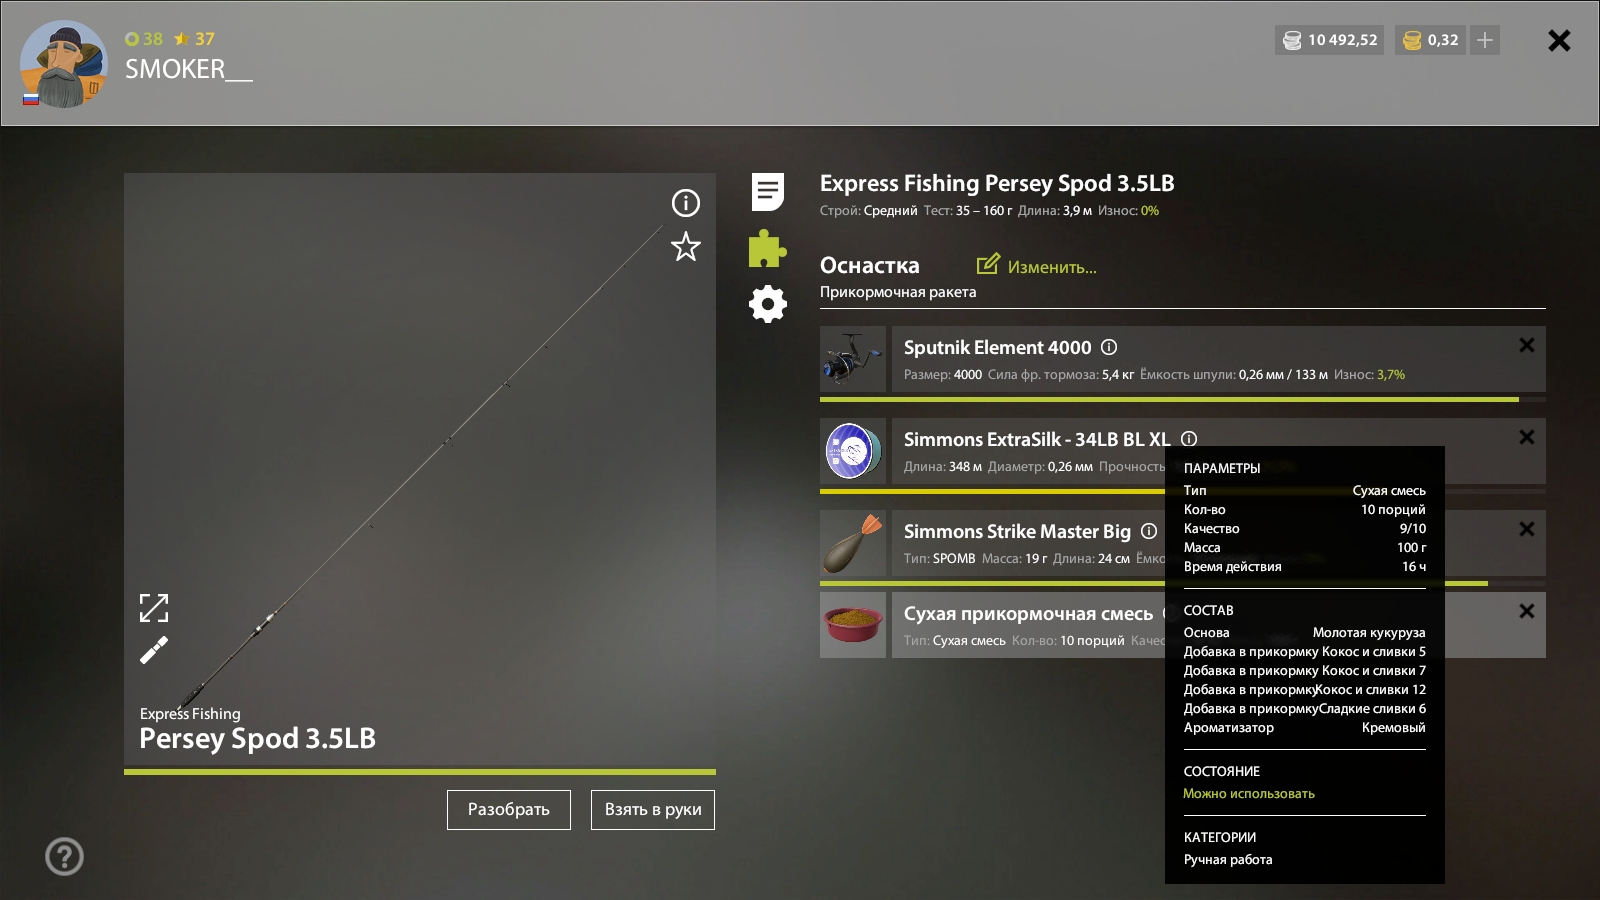Remove the Сухая прикормочная смесь groundbait
Viewport: 1600px width, 900px height.
pos(1527,611)
